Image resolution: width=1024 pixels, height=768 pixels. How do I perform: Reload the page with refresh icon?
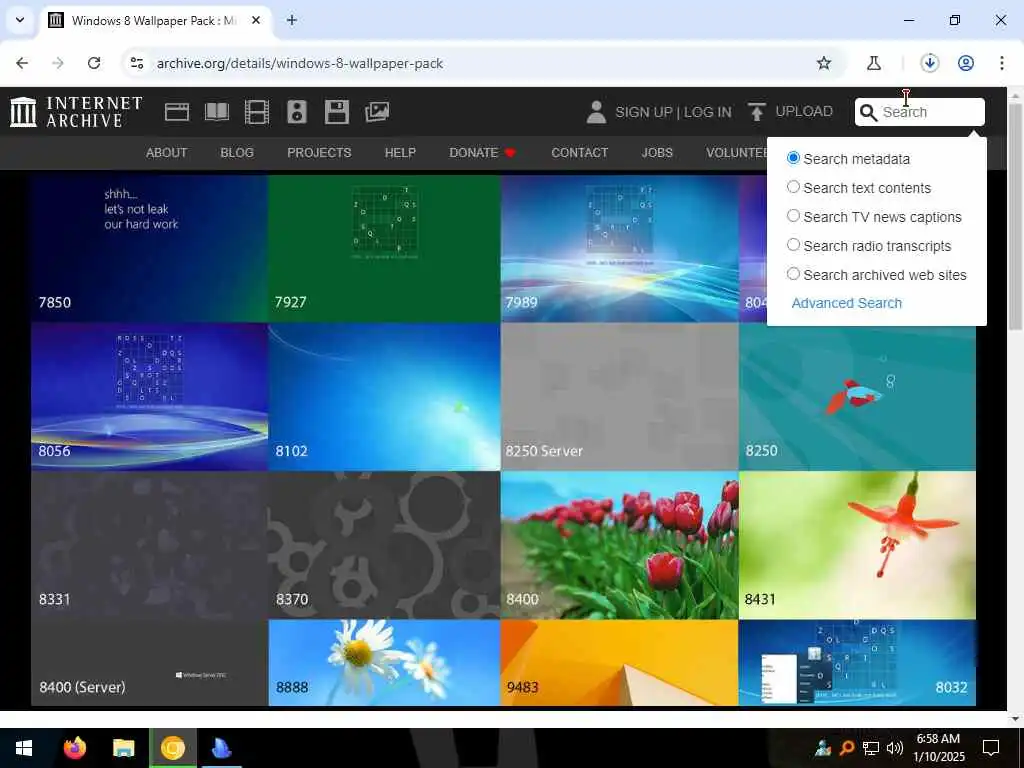pyautogui.click(x=94, y=63)
